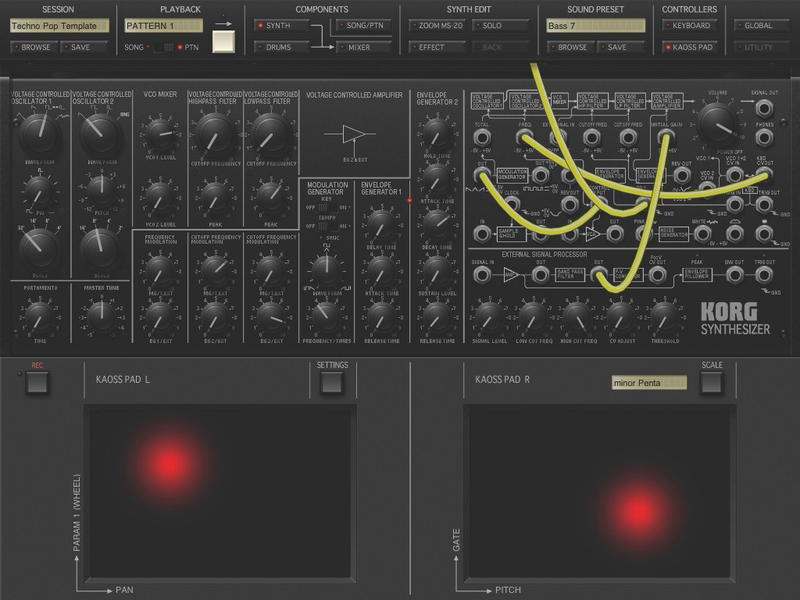
Task: Click the Modulation Generator triangle OUT jack
Action: (x=482, y=175)
